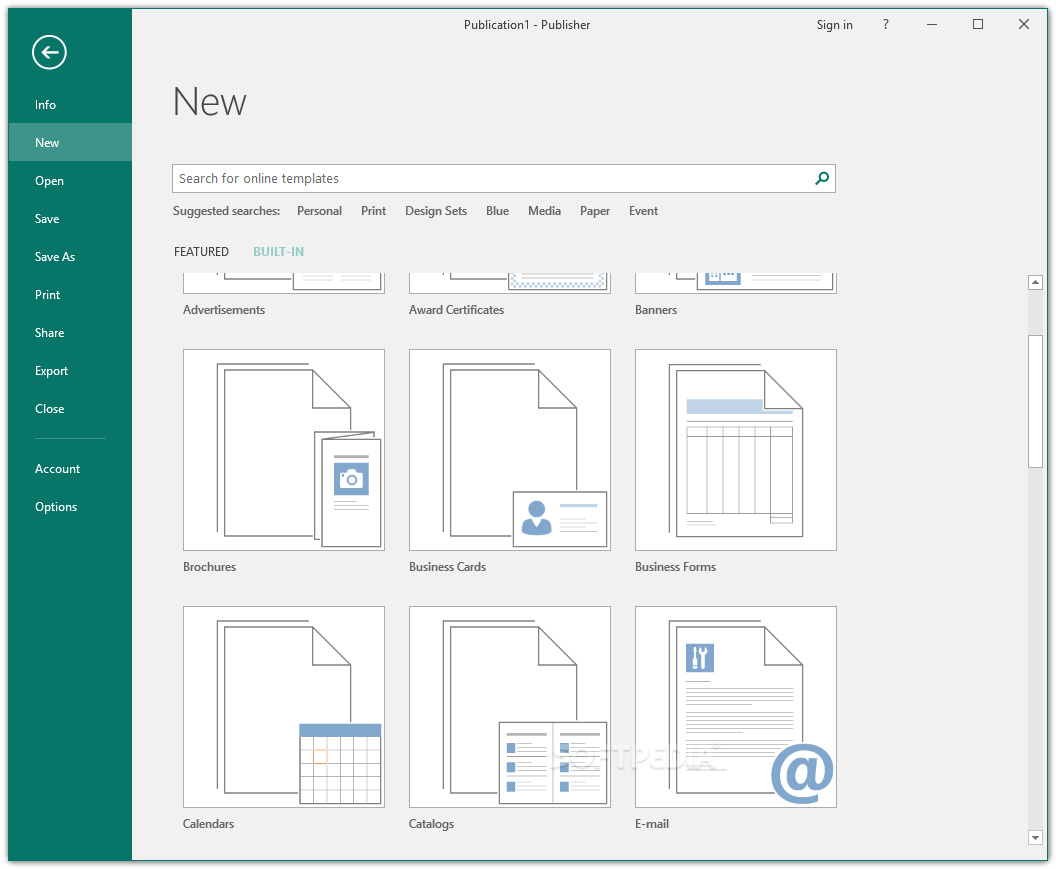
Task: Click the search magnifier icon
Action: point(822,179)
